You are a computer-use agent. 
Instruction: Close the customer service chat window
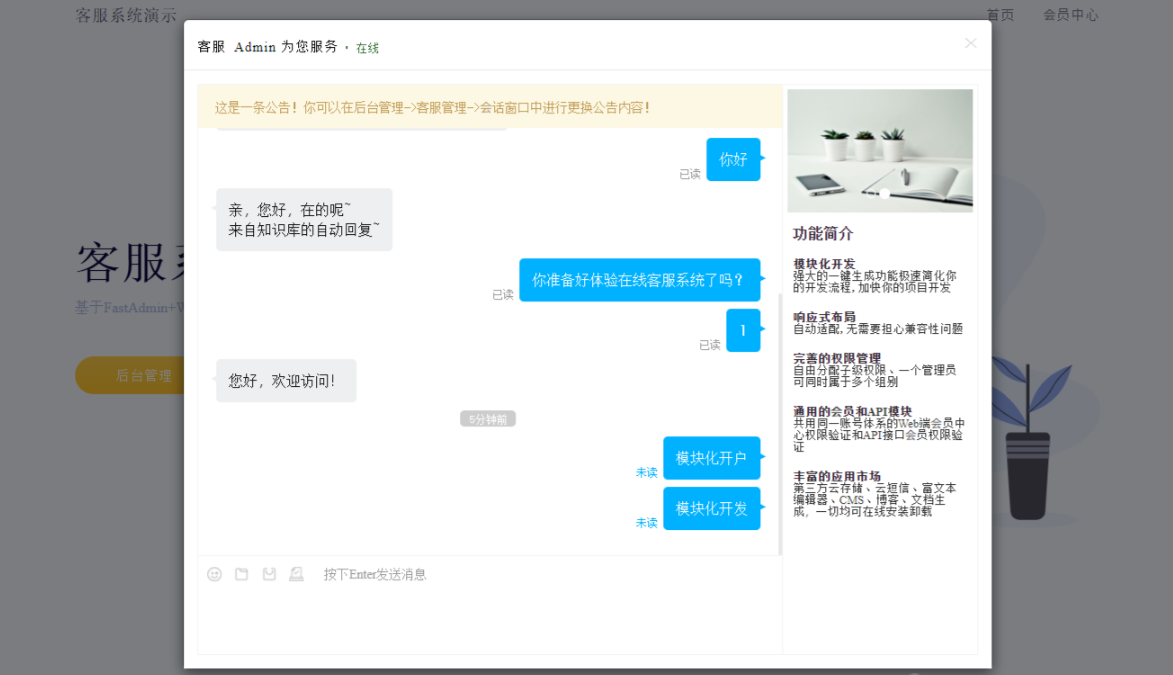[970, 43]
